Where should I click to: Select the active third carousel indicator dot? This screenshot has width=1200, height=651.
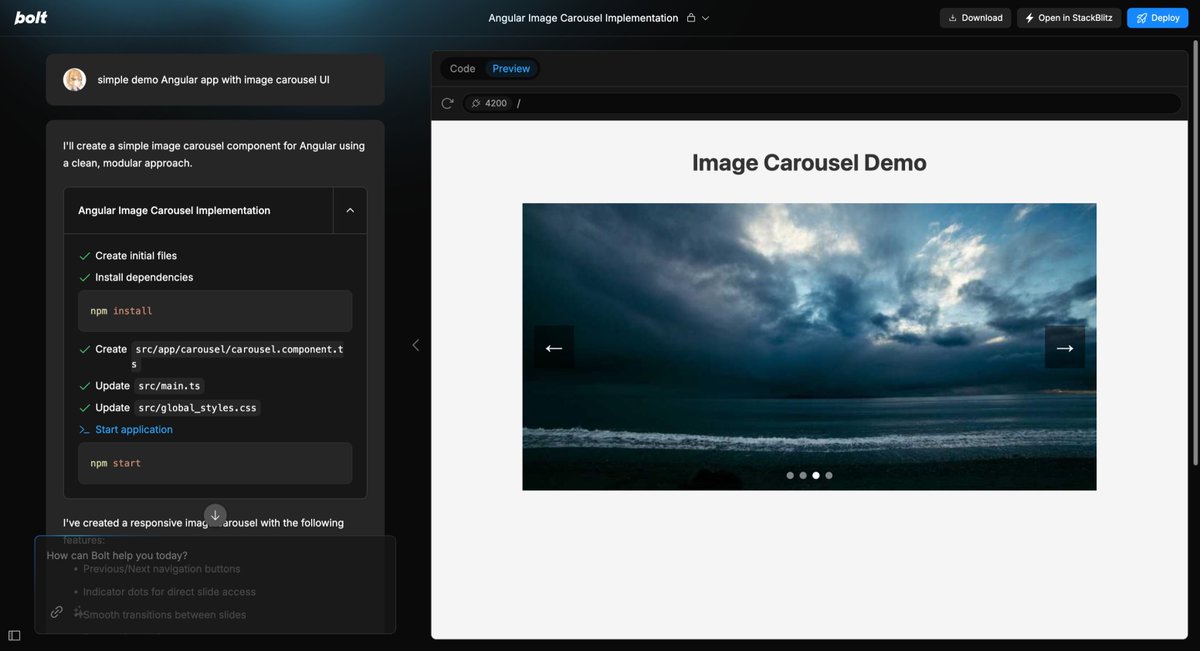(816, 476)
